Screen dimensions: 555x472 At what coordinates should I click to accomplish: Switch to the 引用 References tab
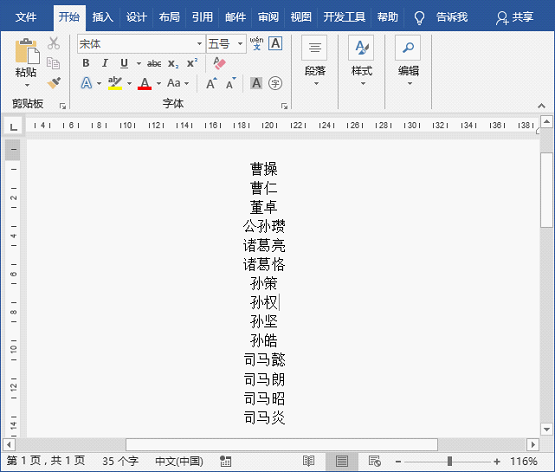(202, 17)
